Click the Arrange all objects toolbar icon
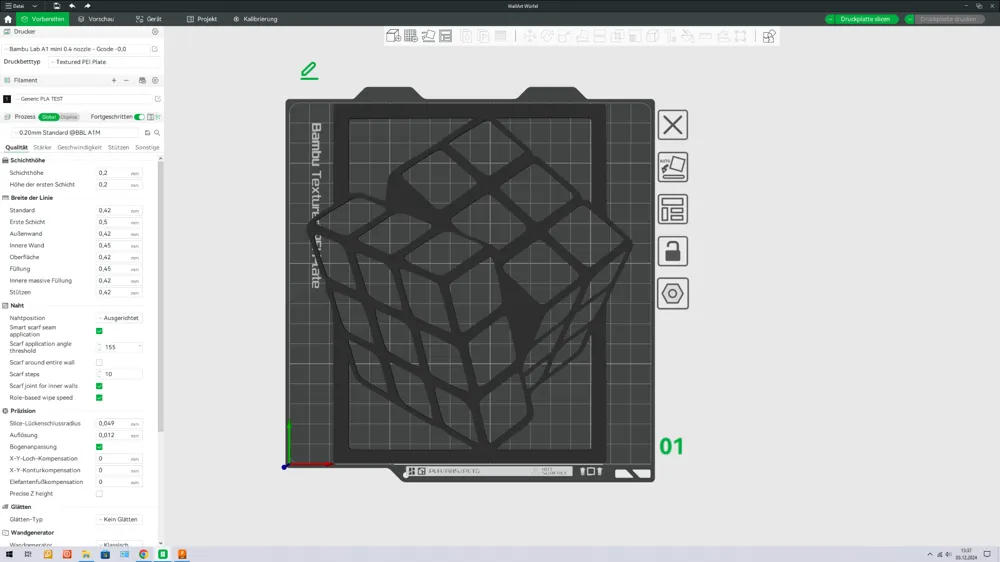This screenshot has height=562, width=1000. tap(446, 36)
